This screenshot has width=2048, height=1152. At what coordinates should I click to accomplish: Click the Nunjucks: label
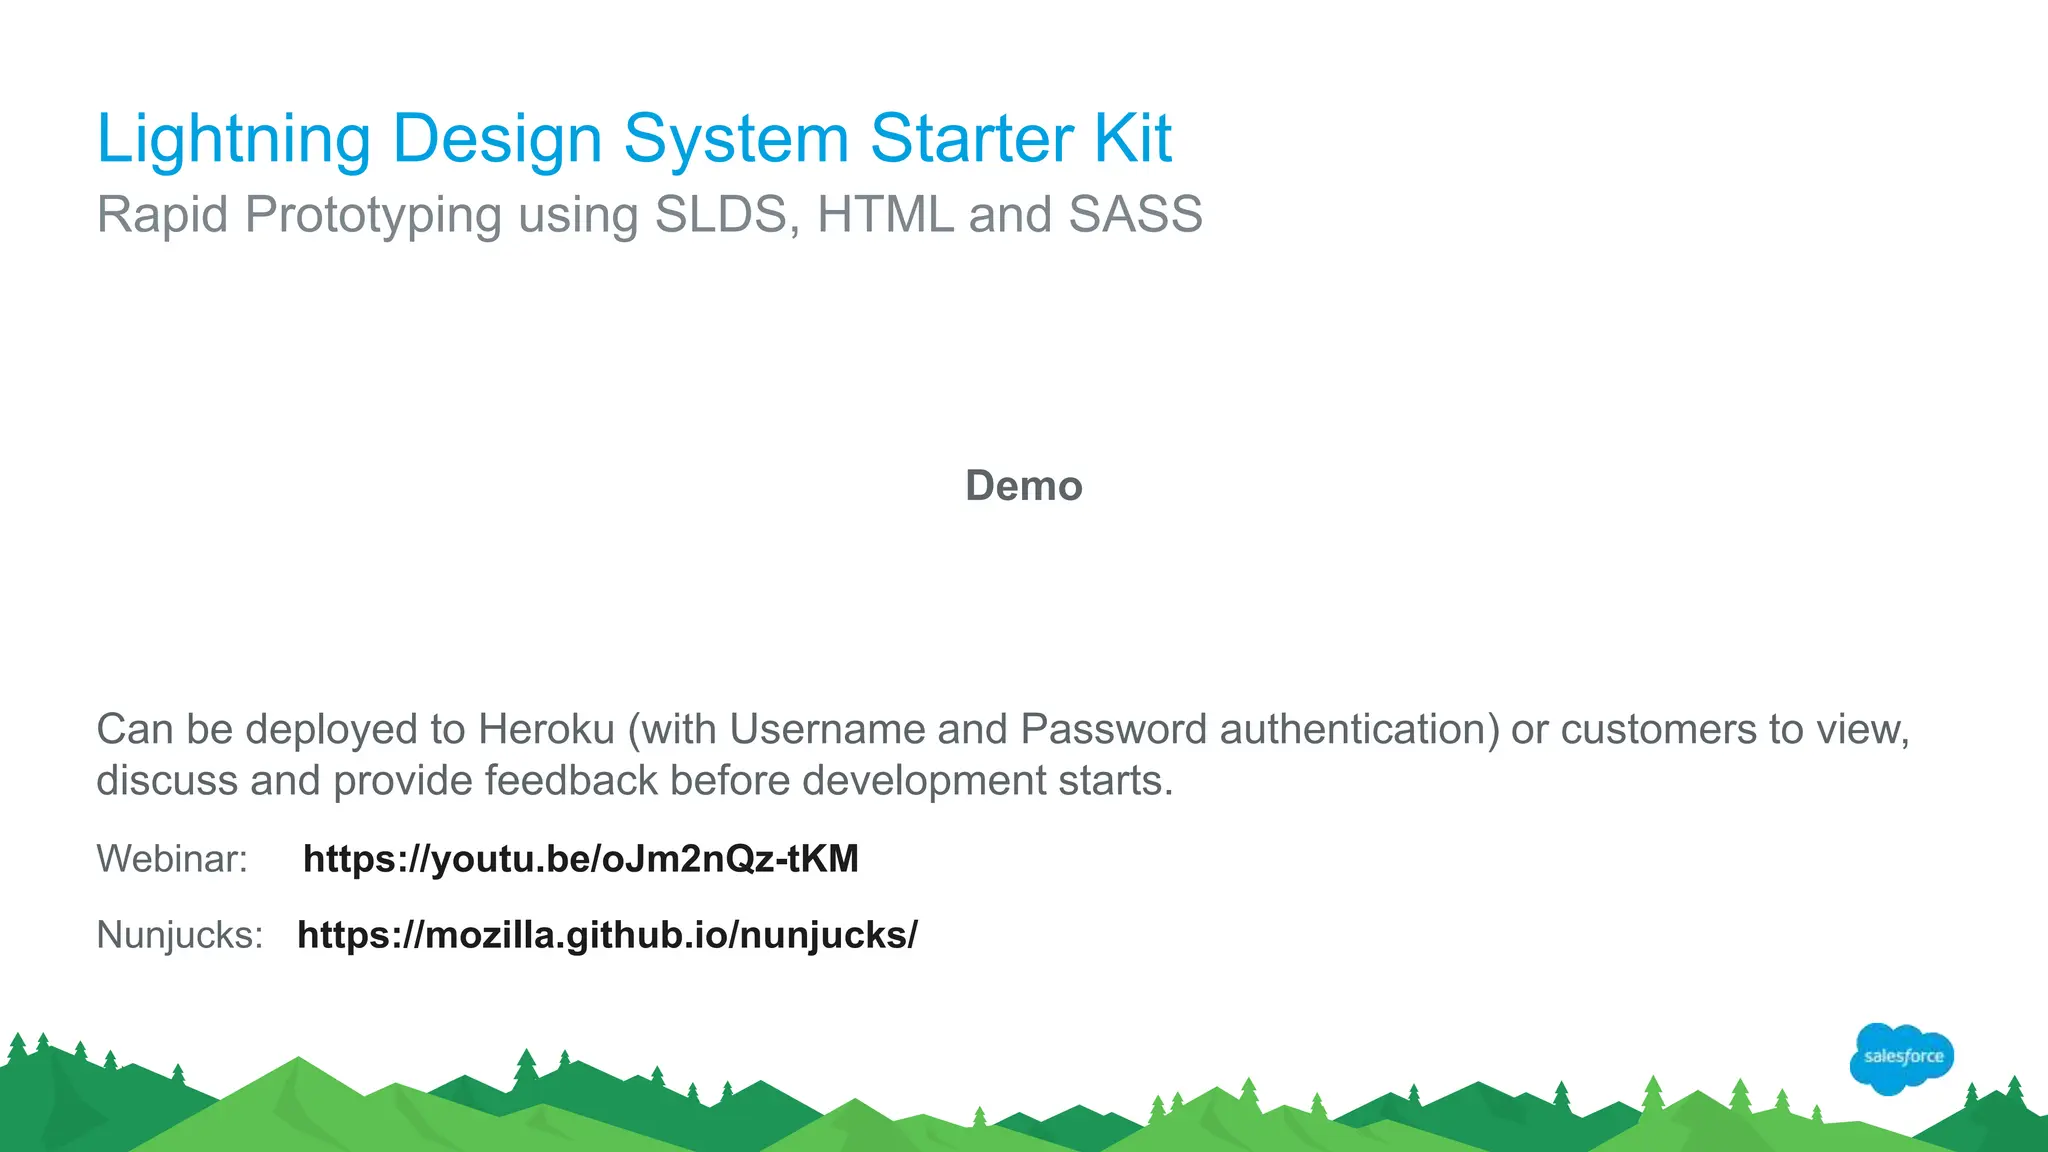click(x=180, y=935)
